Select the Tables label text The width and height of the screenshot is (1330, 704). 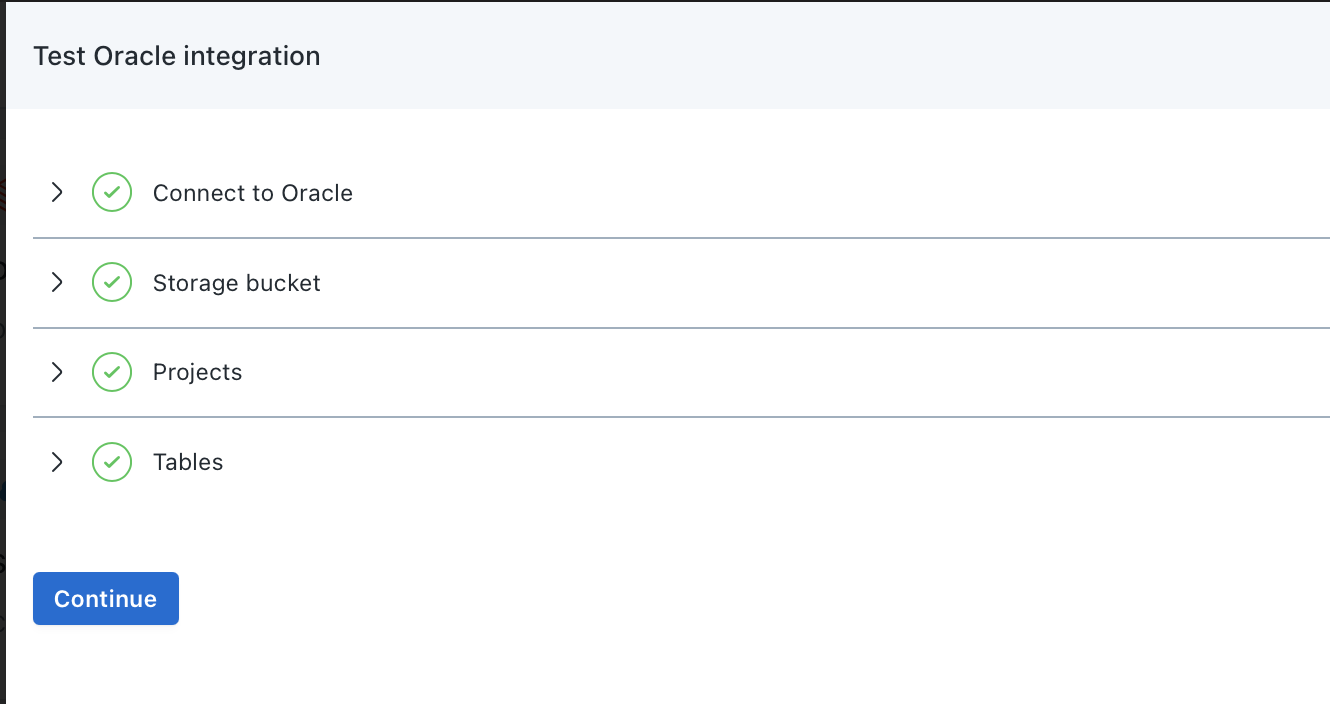[188, 462]
